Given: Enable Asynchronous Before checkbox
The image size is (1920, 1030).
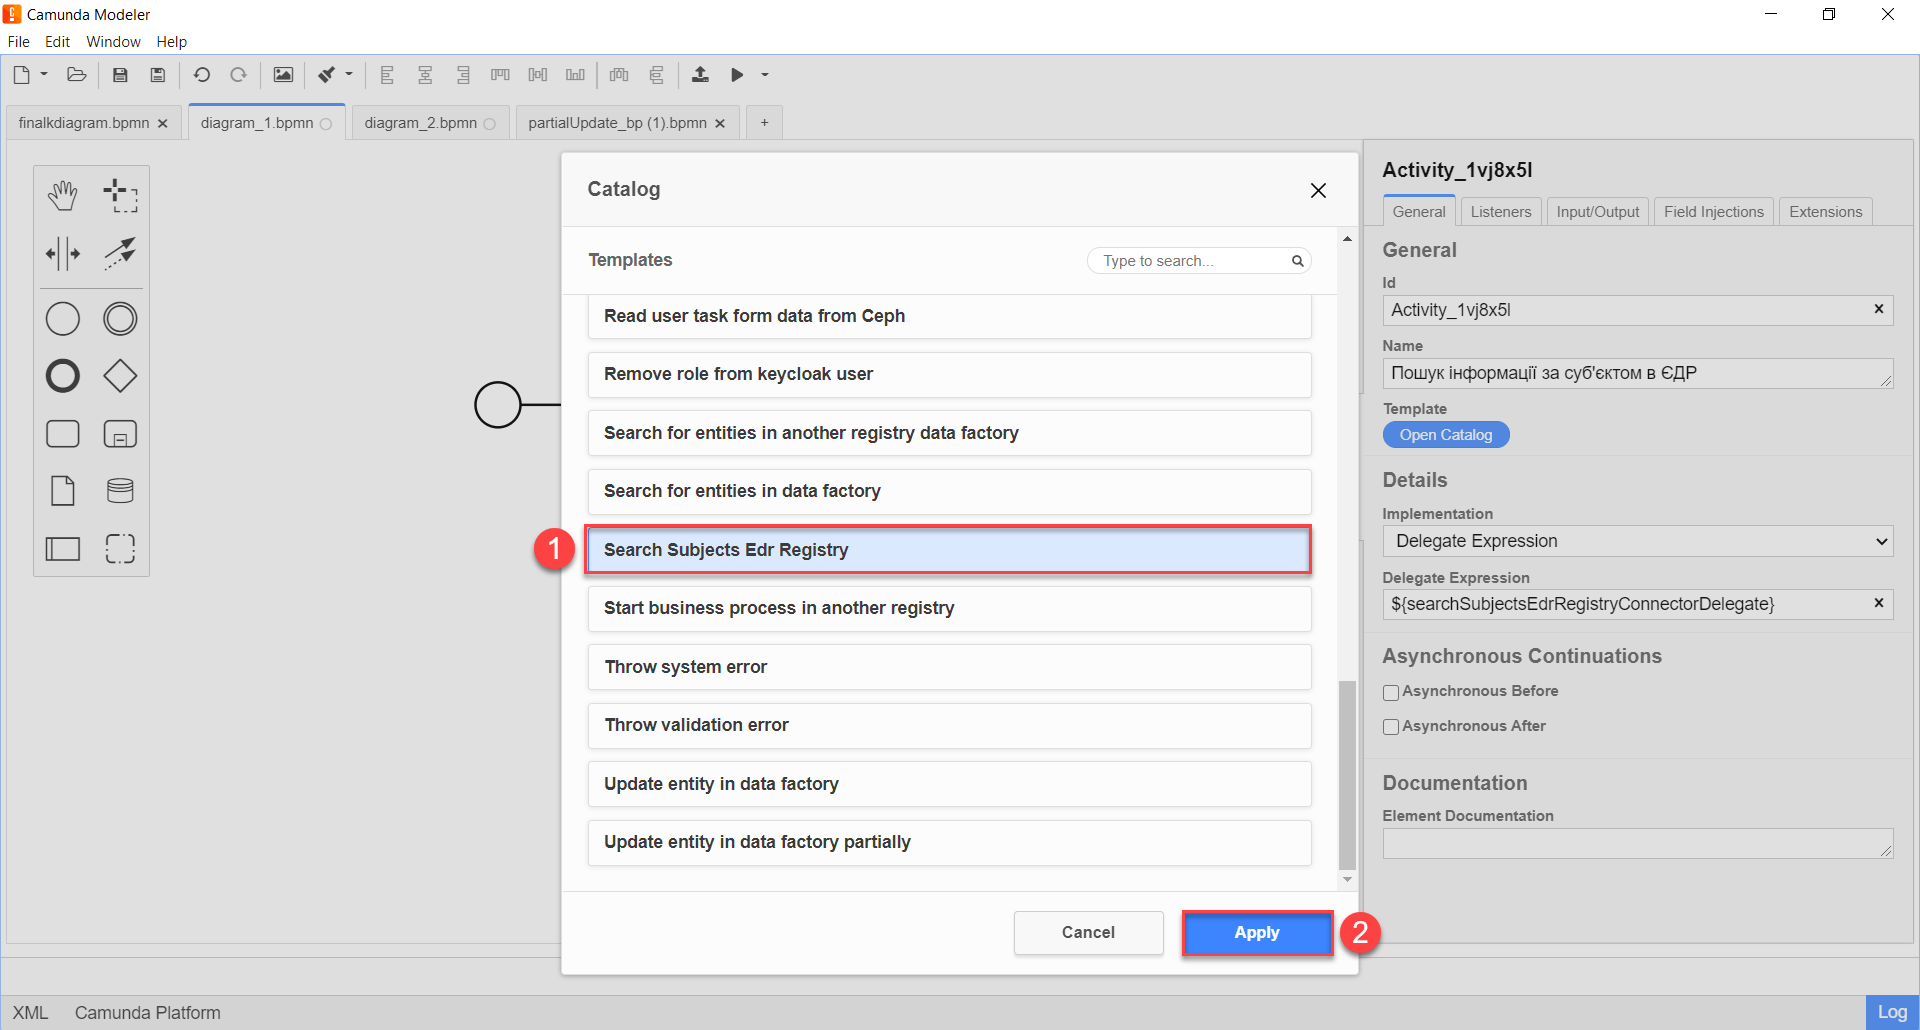Looking at the screenshot, I should (x=1391, y=692).
